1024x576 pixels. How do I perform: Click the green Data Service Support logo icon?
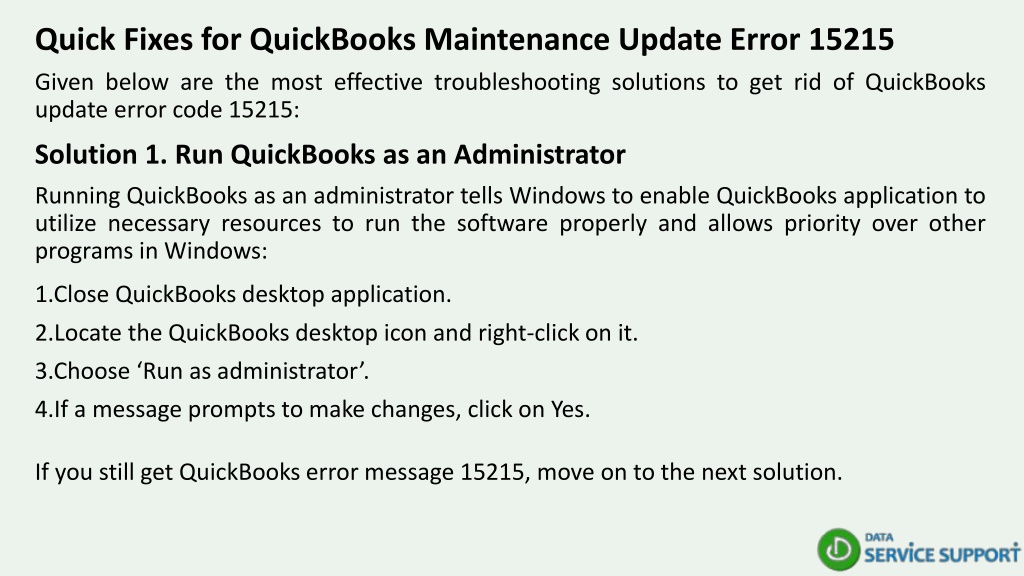[x=838, y=549]
